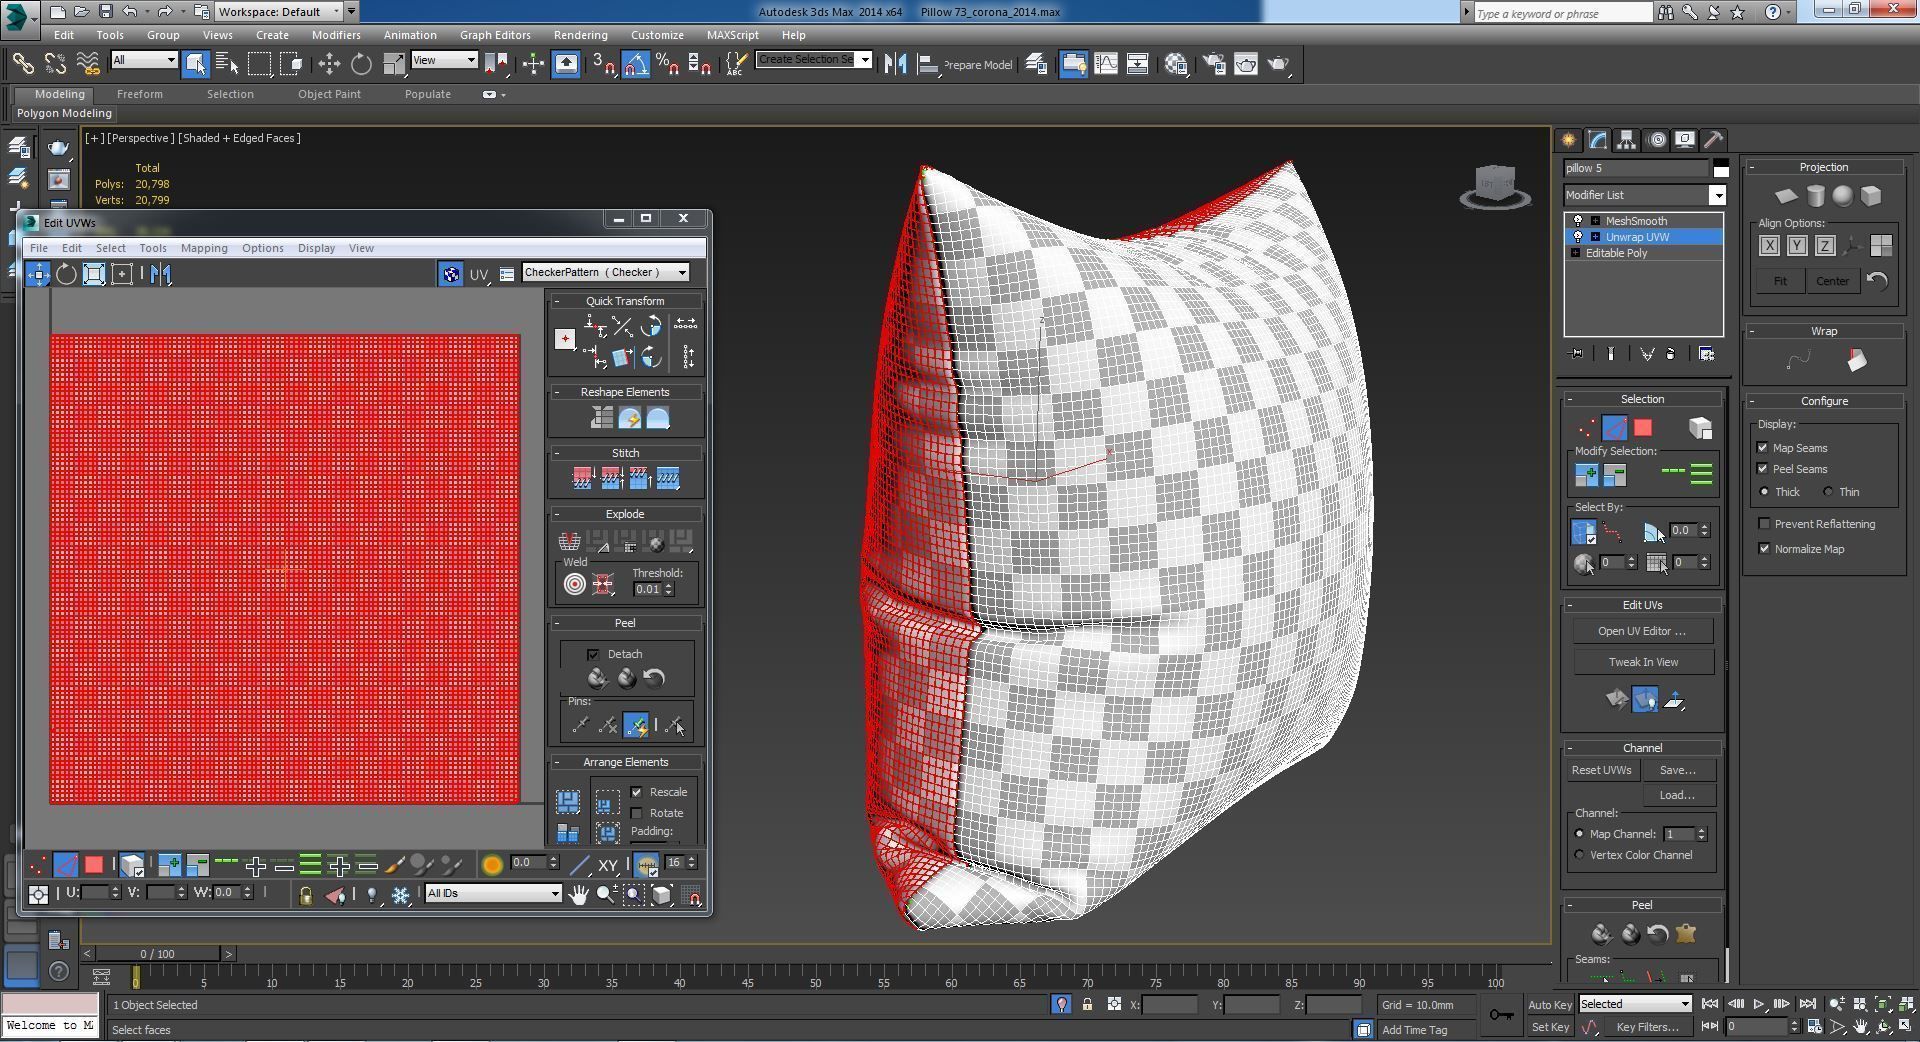Click the pillow object color swatch

tap(1720, 168)
